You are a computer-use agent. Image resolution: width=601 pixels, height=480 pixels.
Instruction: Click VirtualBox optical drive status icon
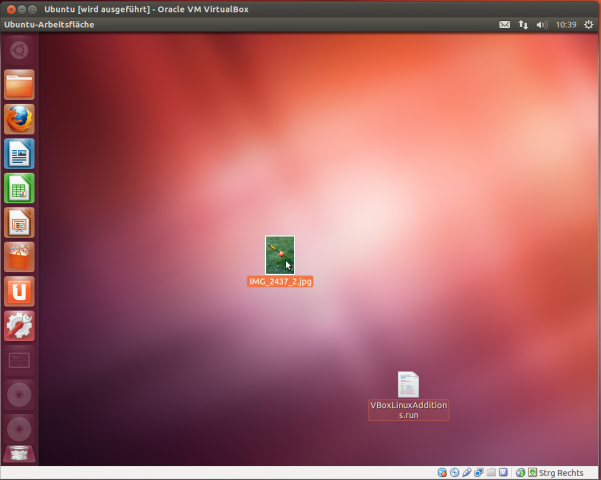coord(455,472)
